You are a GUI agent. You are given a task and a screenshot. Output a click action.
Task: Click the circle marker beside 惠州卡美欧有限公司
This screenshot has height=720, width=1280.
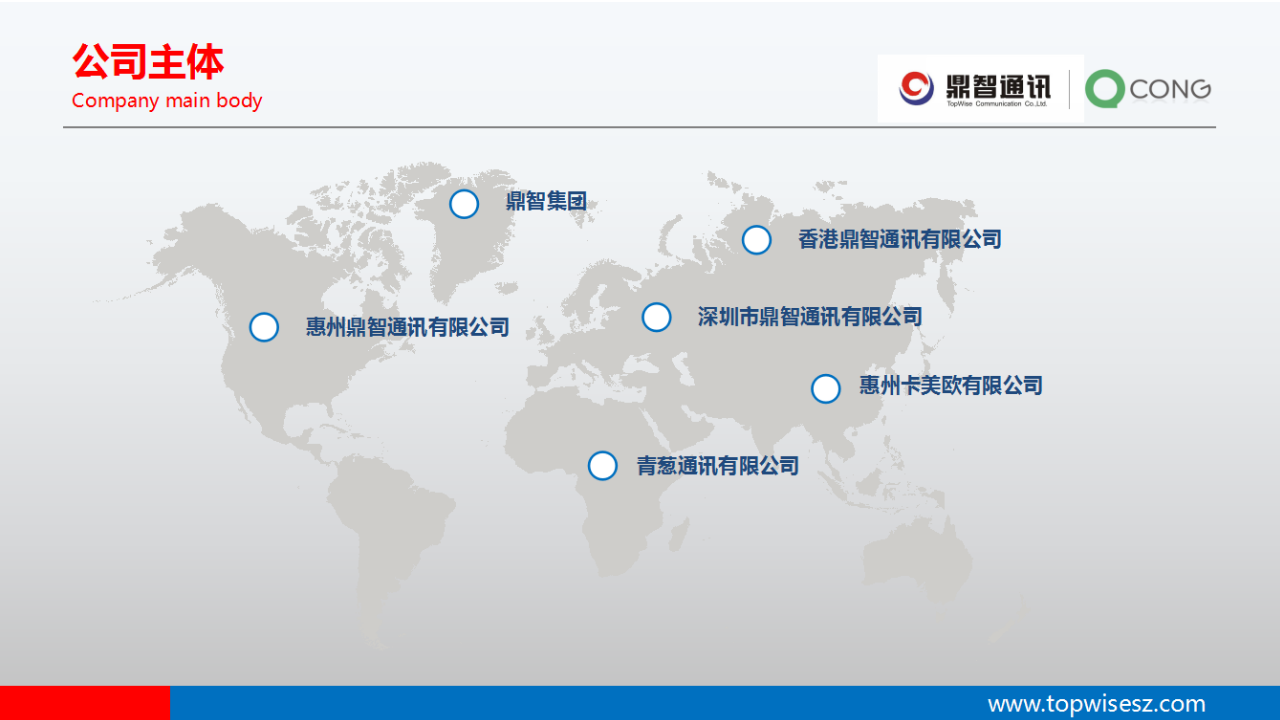pos(825,389)
